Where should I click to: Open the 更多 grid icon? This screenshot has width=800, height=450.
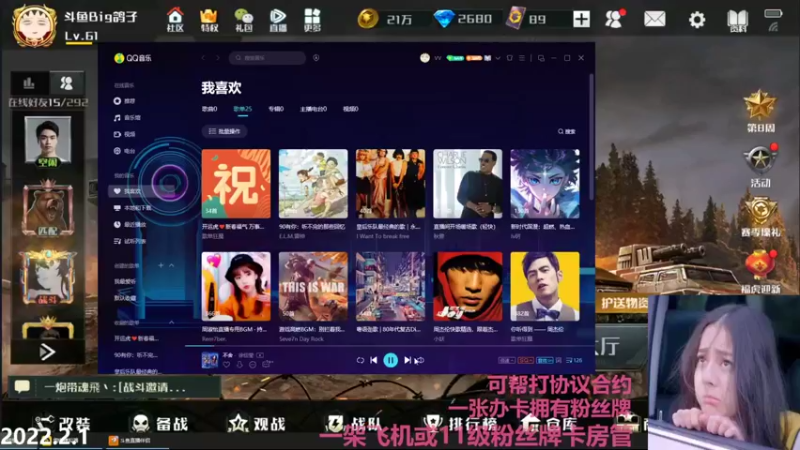[x=312, y=20]
